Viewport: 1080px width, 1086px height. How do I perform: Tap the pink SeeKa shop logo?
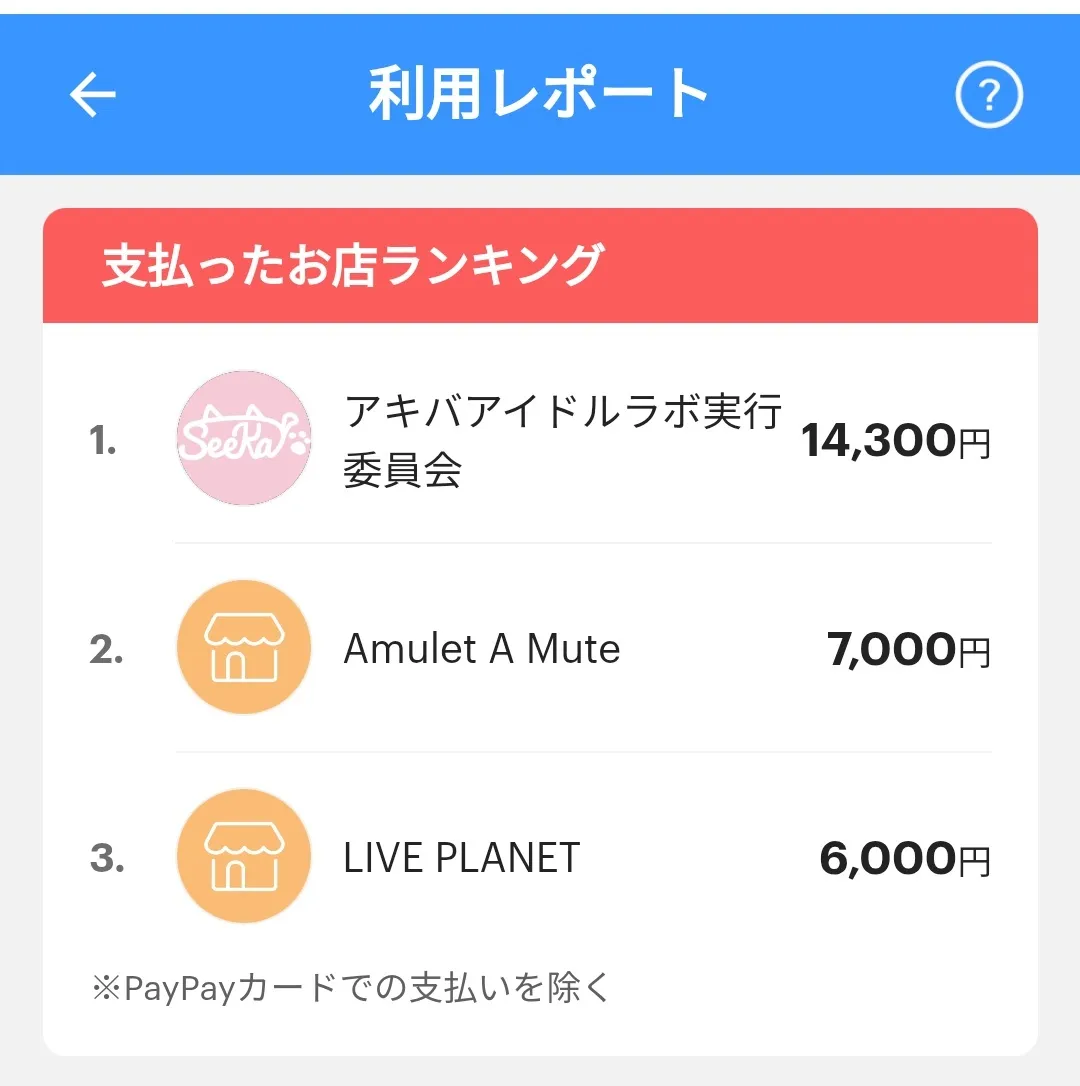pyautogui.click(x=244, y=438)
